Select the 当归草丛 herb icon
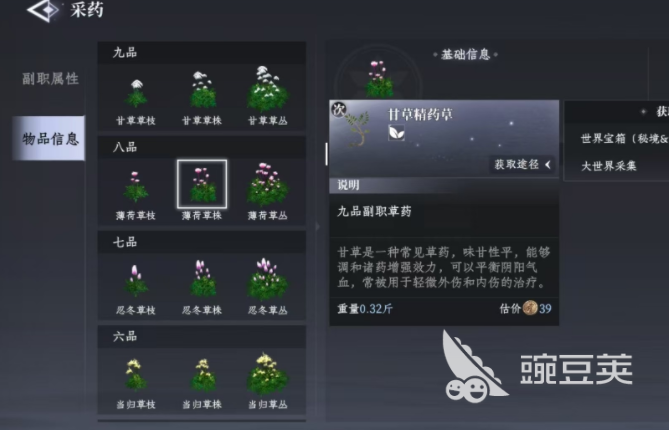This screenshot has width=669, height=430. (x=268, y=374)
